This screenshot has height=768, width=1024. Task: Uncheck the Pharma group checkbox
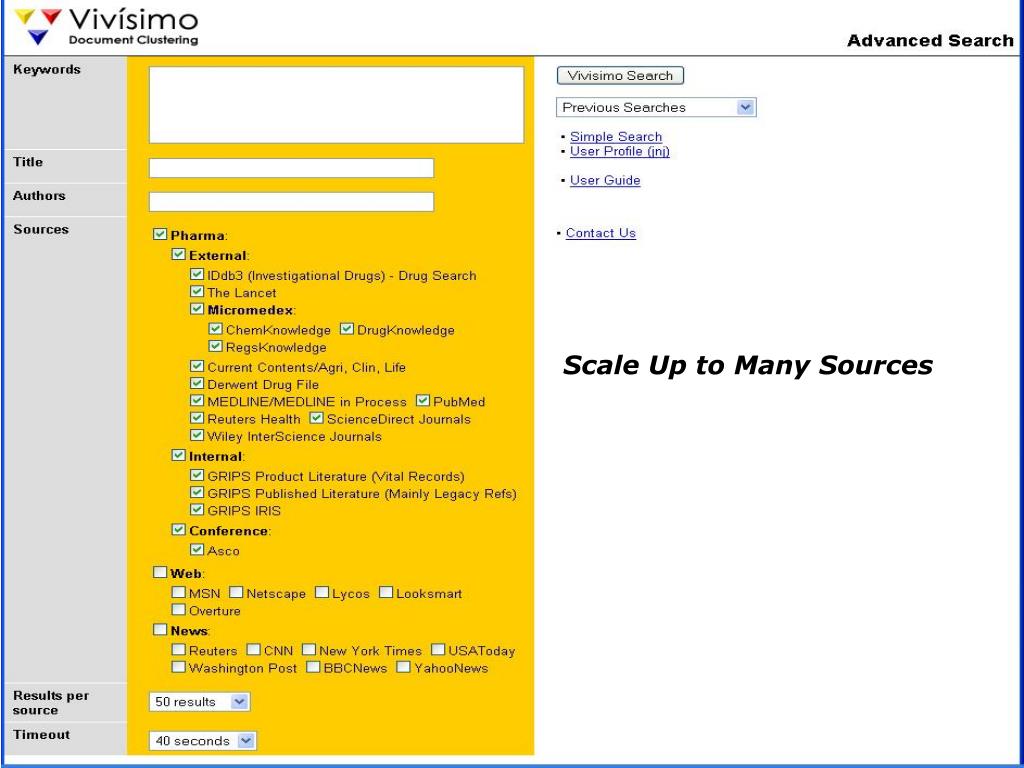160,234
